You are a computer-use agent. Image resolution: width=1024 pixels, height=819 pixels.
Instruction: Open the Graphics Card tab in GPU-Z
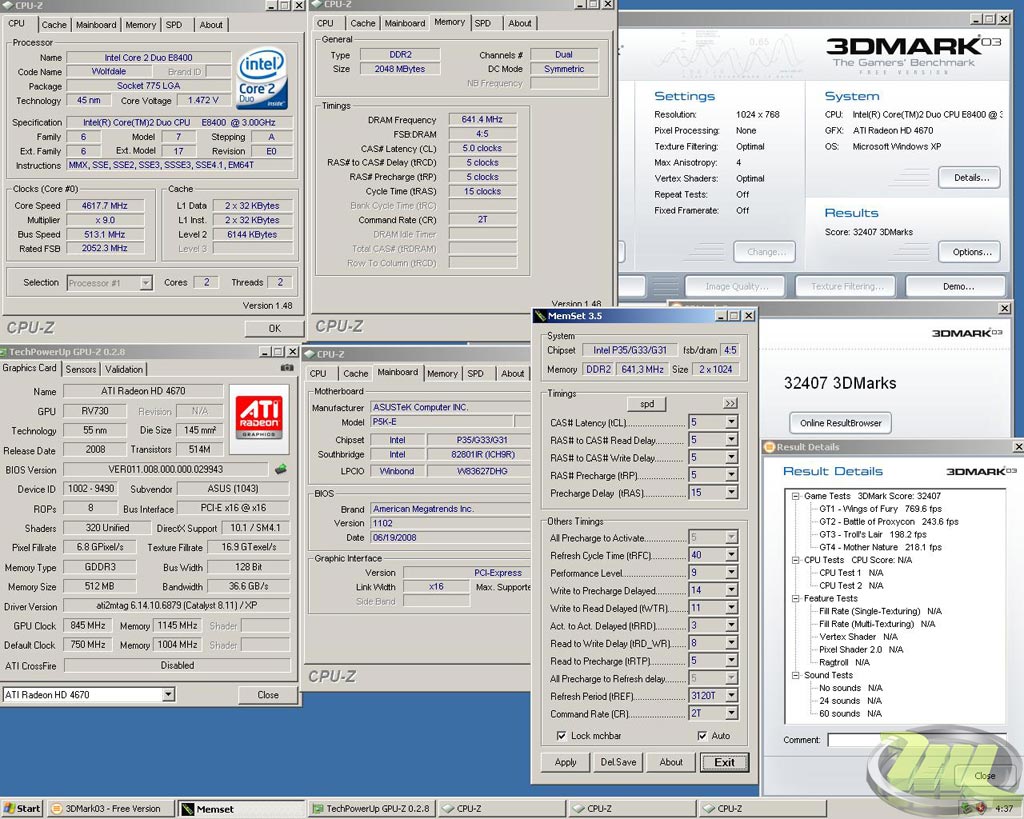pyautogui.click(x=29, y=368)
